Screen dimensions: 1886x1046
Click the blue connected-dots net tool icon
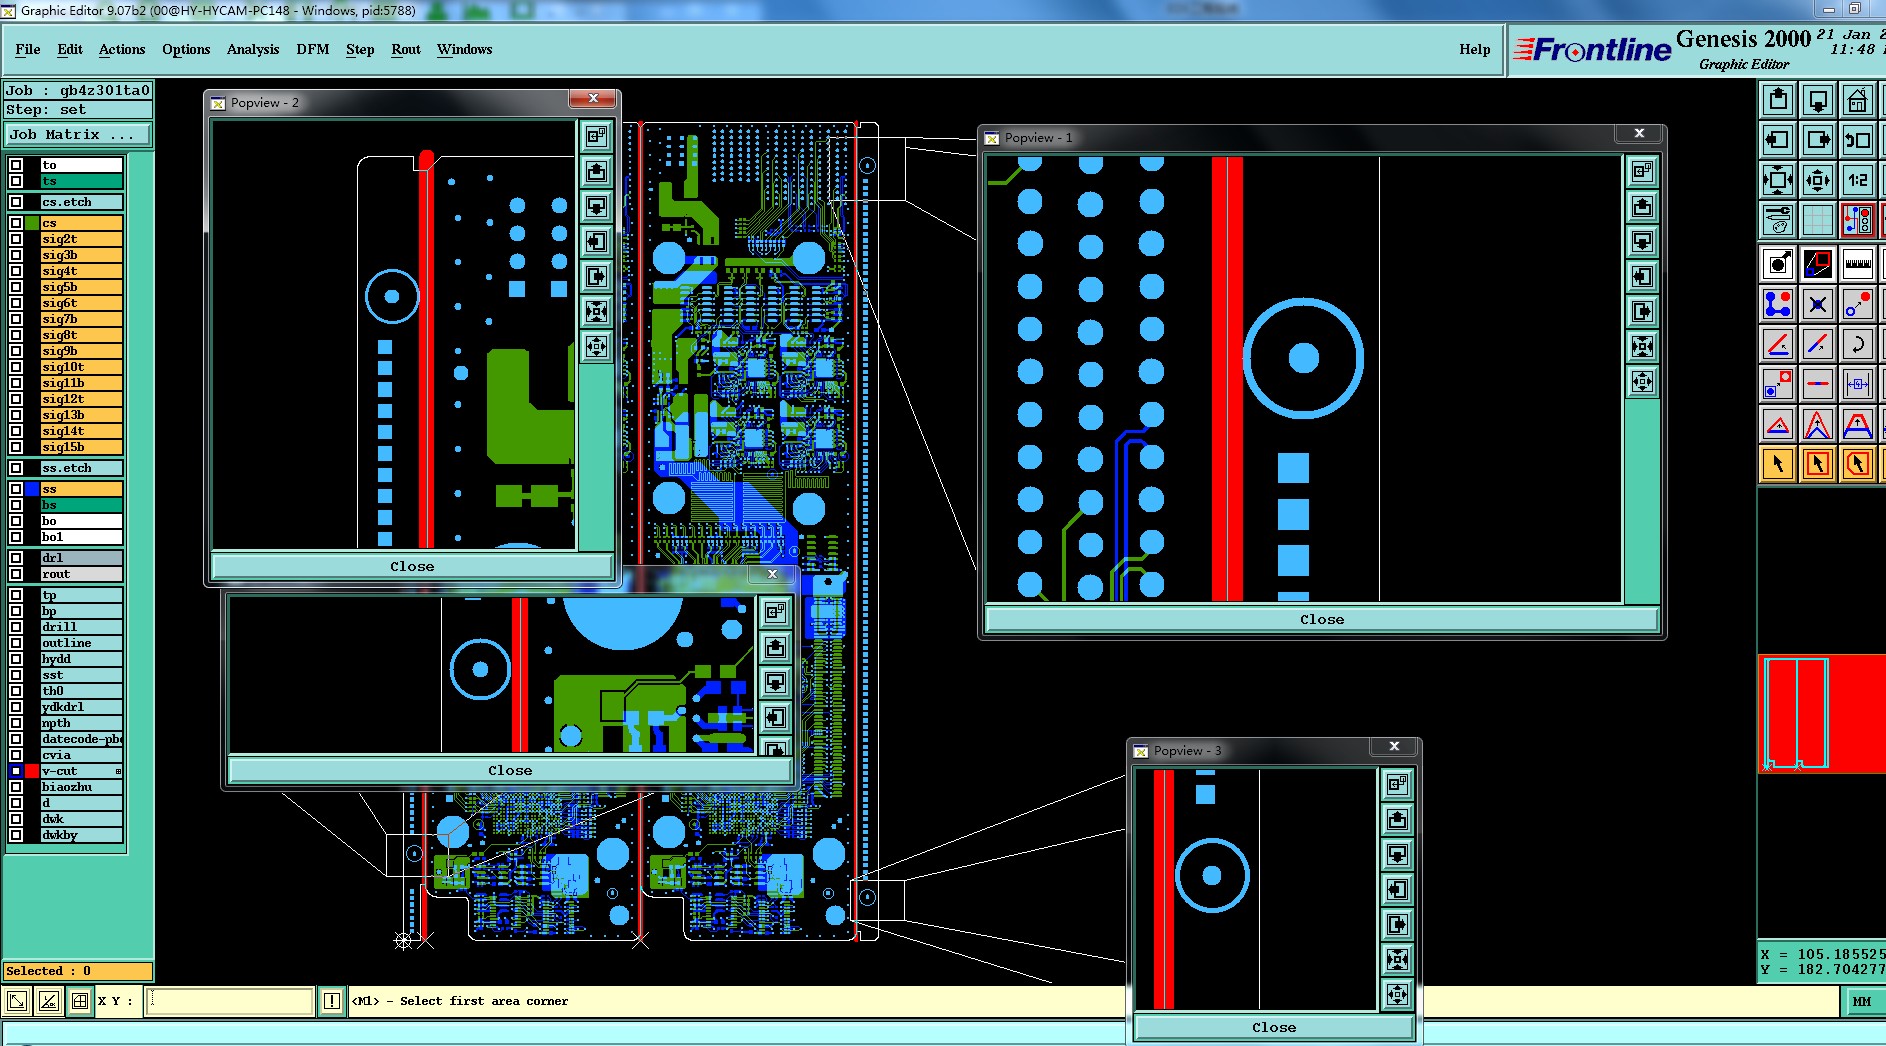(1777, 304)
